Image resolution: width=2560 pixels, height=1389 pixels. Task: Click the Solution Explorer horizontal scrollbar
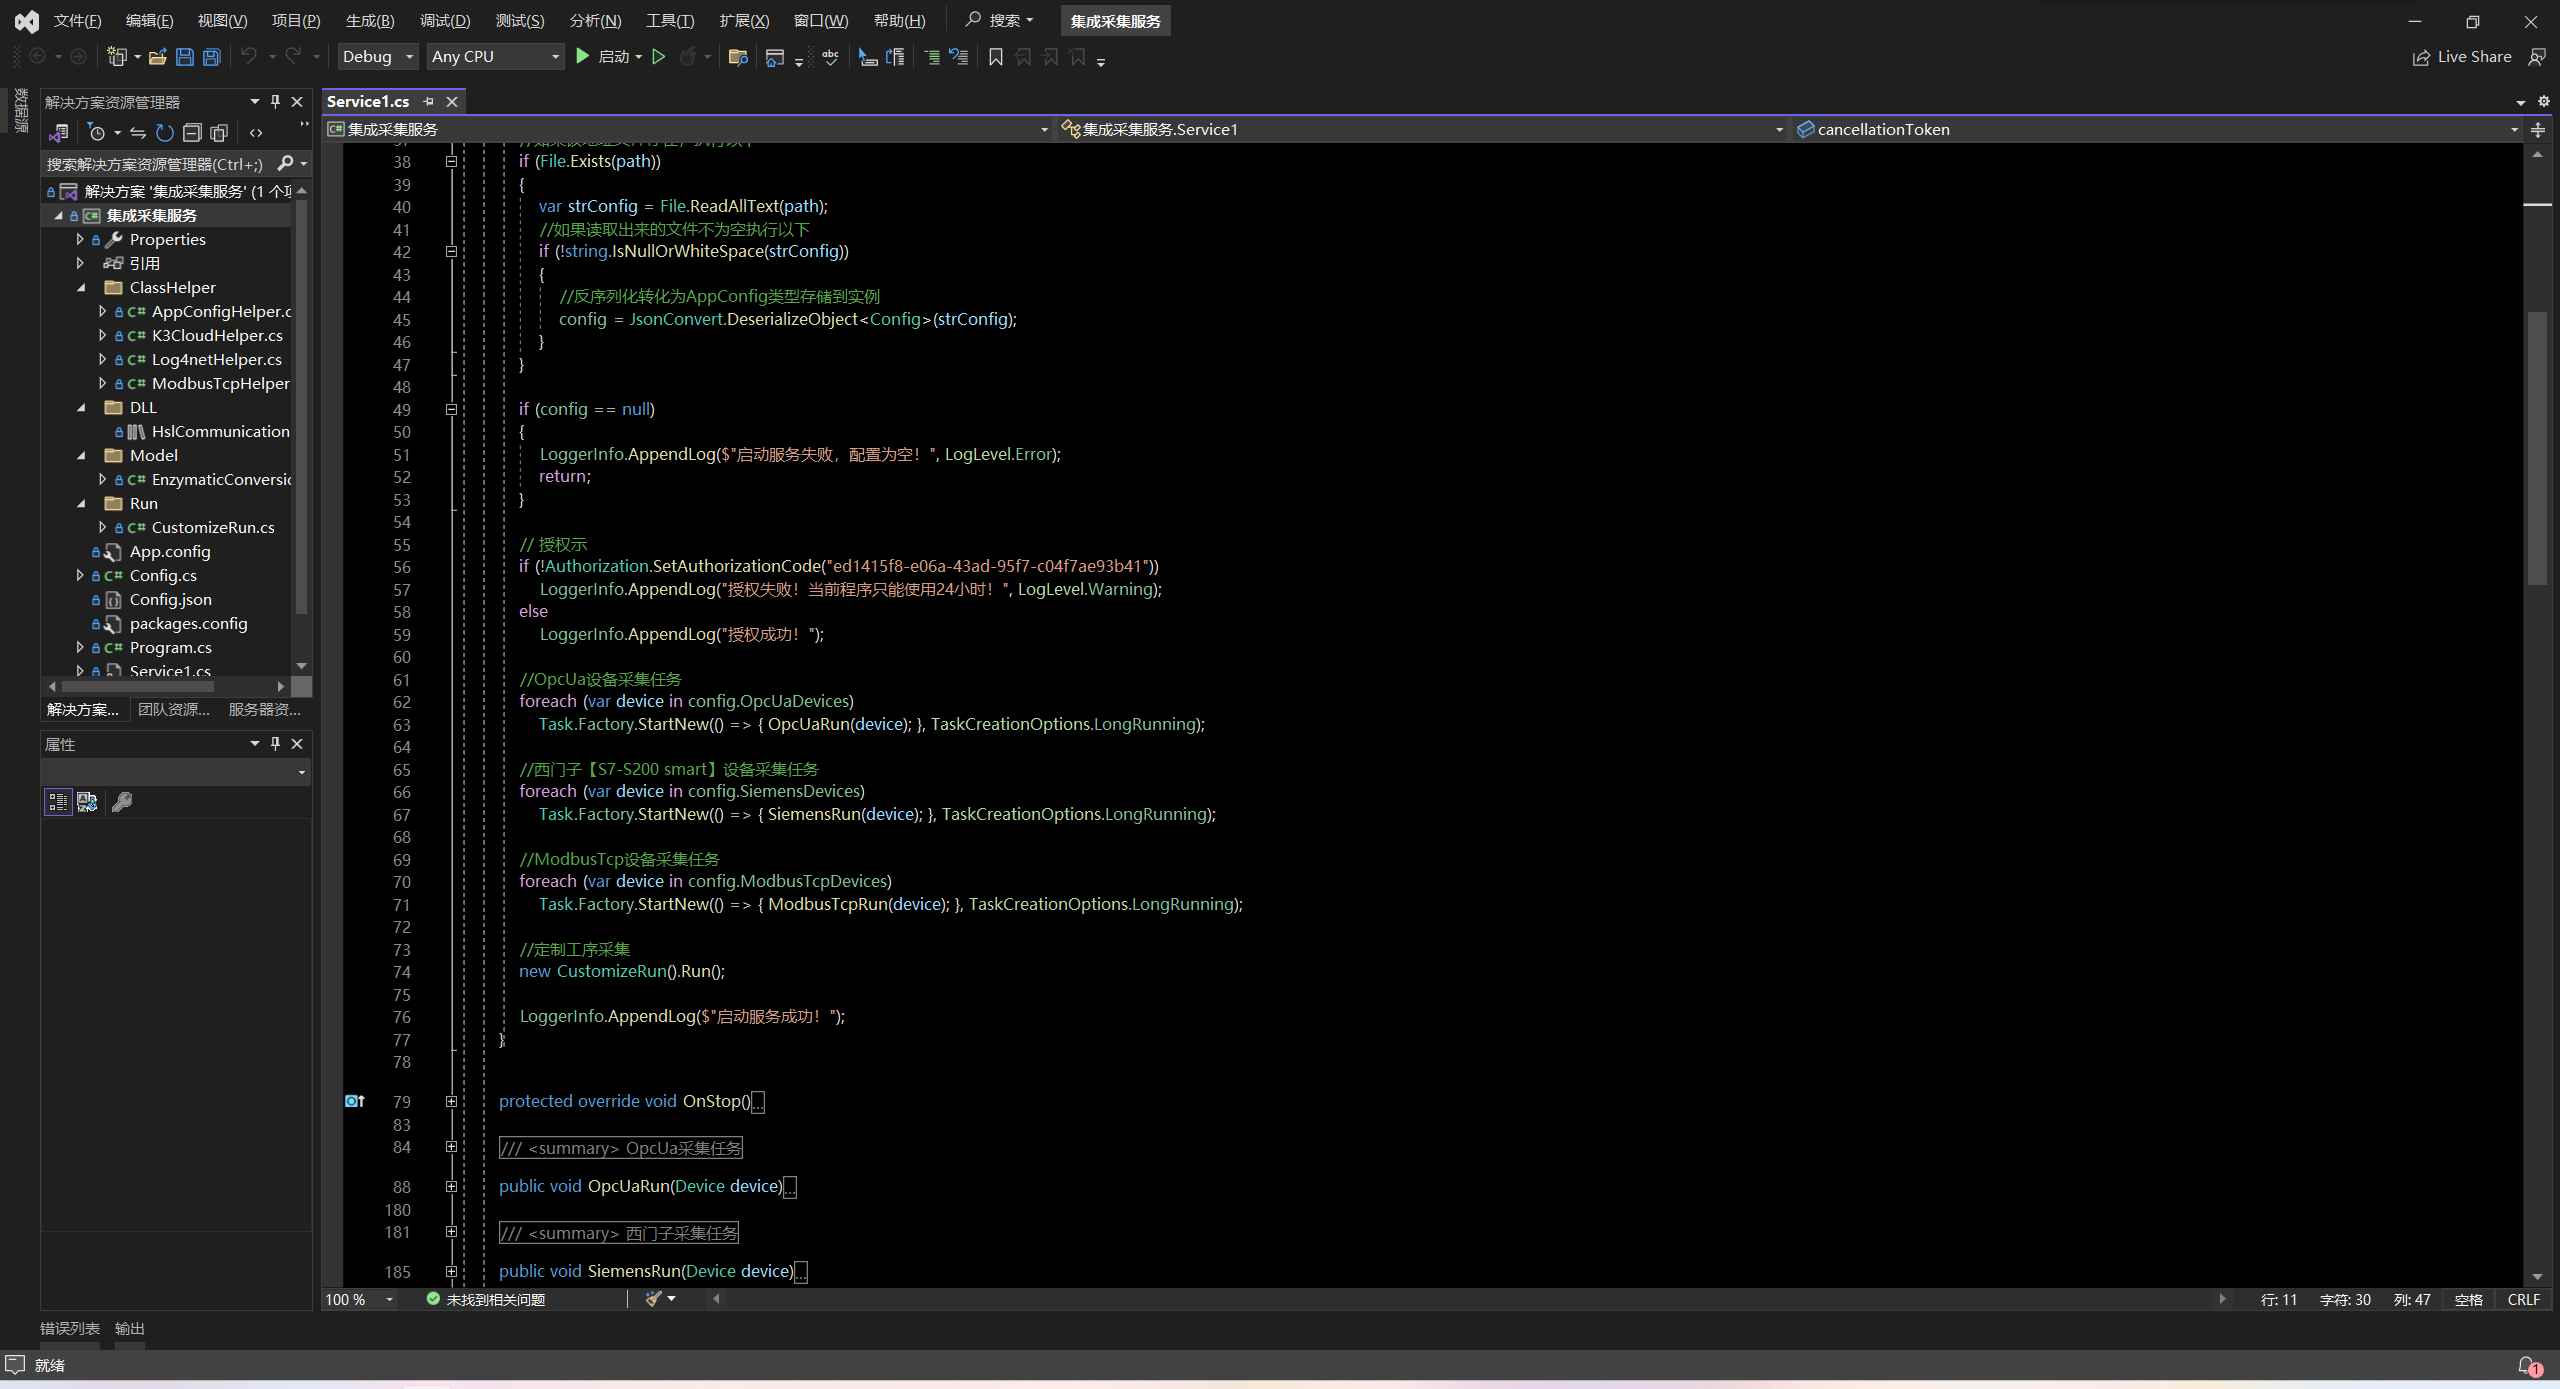coord(138,686)
